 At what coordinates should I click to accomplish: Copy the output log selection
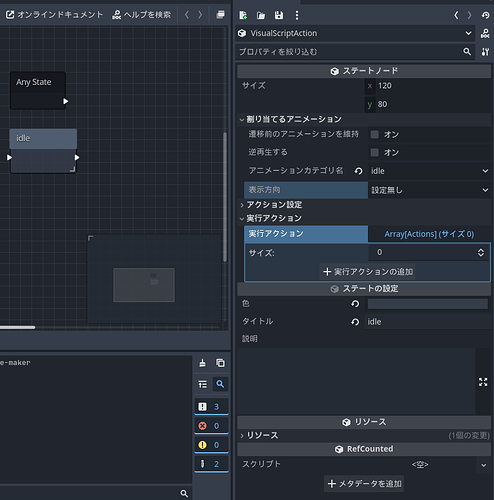(220, 363)
